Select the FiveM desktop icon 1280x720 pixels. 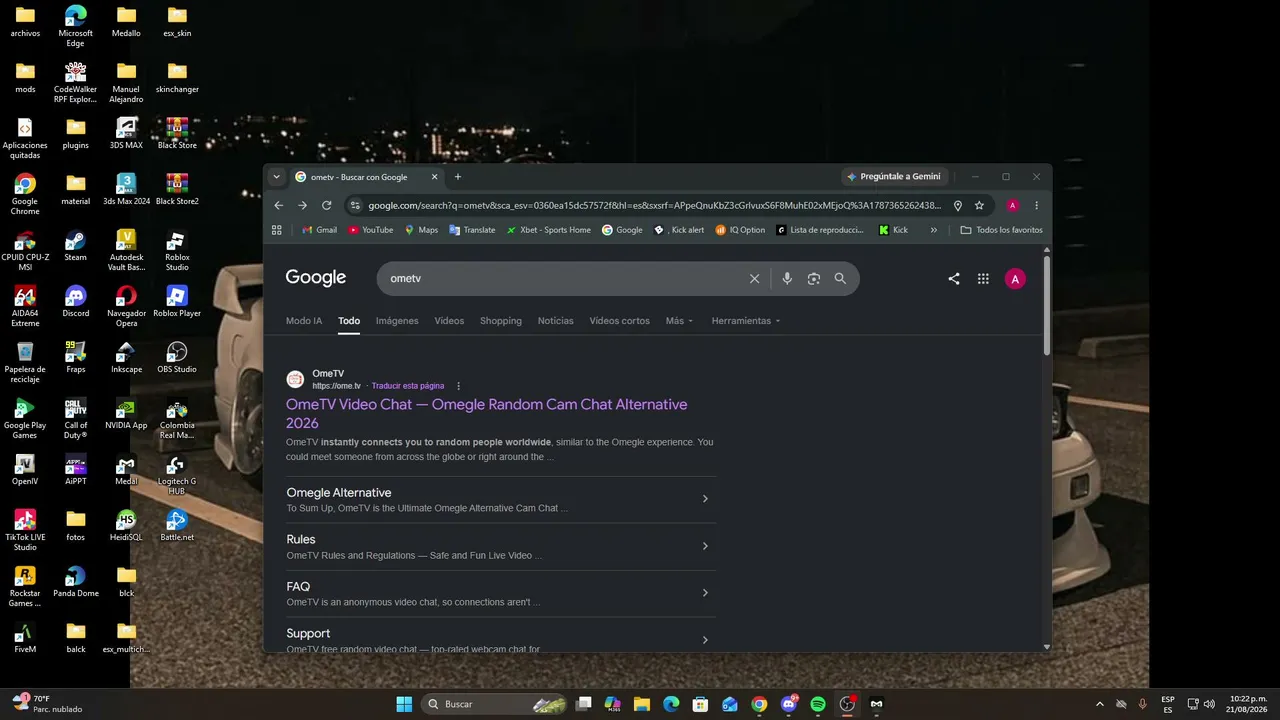click(25, 638)
